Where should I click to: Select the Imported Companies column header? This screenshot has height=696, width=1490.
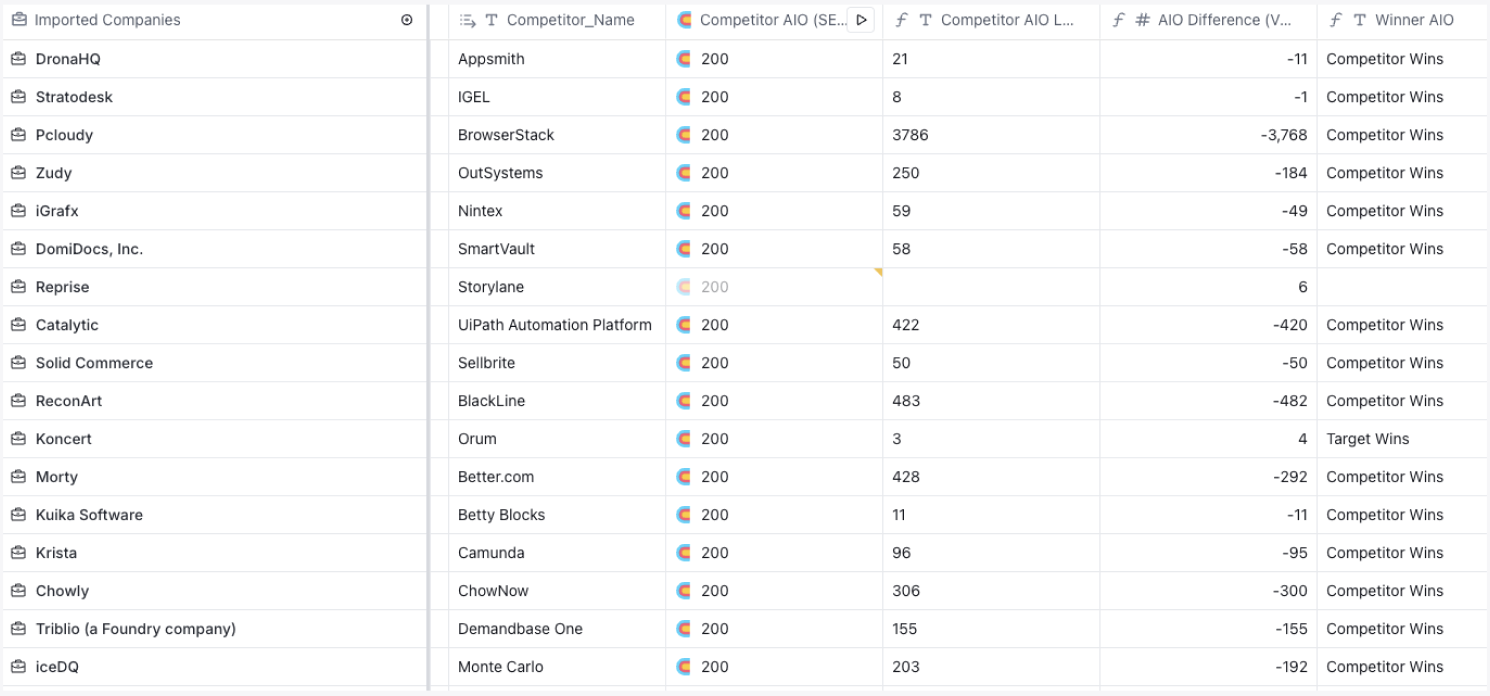click(107, 20)
